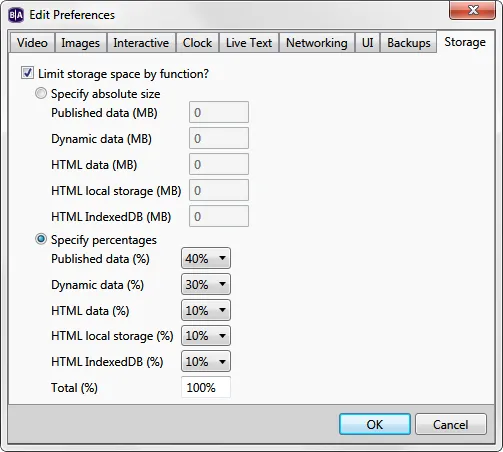The image size is (503, 452).
Task: Click OK to save preferences
Action: pyautogui.click(x=375, y=424)
